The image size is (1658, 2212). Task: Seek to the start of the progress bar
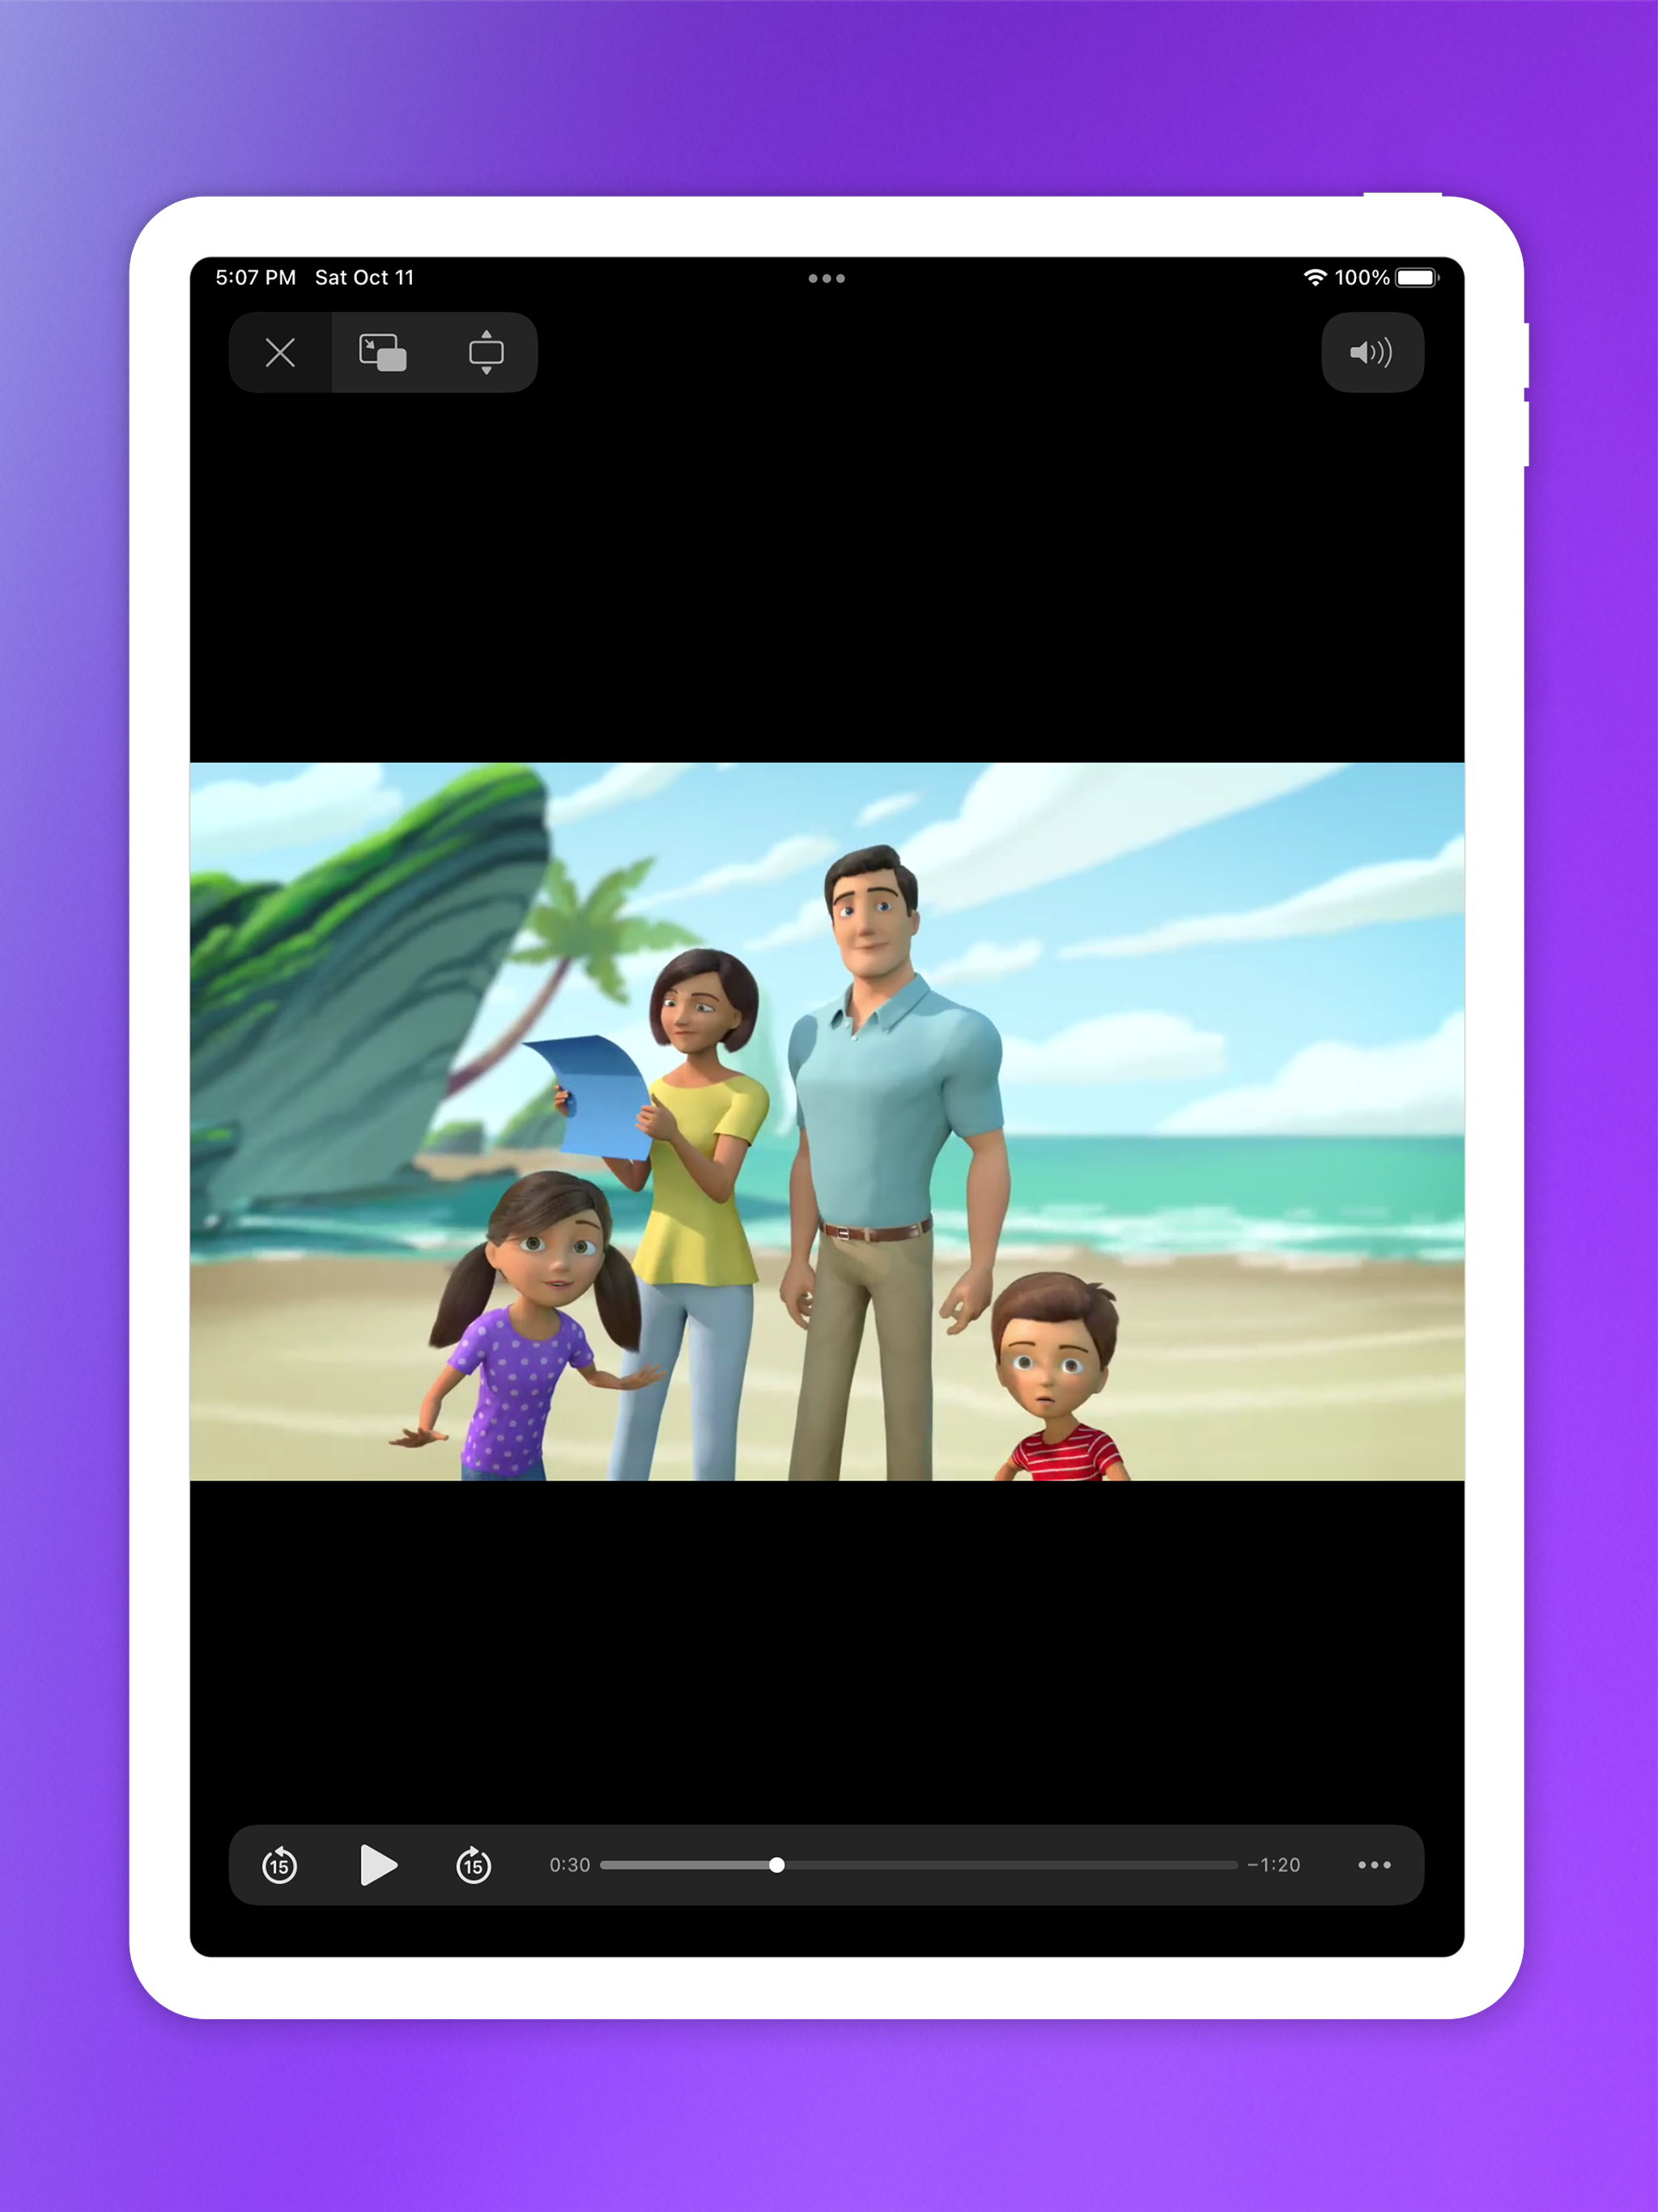(604, 1865)
